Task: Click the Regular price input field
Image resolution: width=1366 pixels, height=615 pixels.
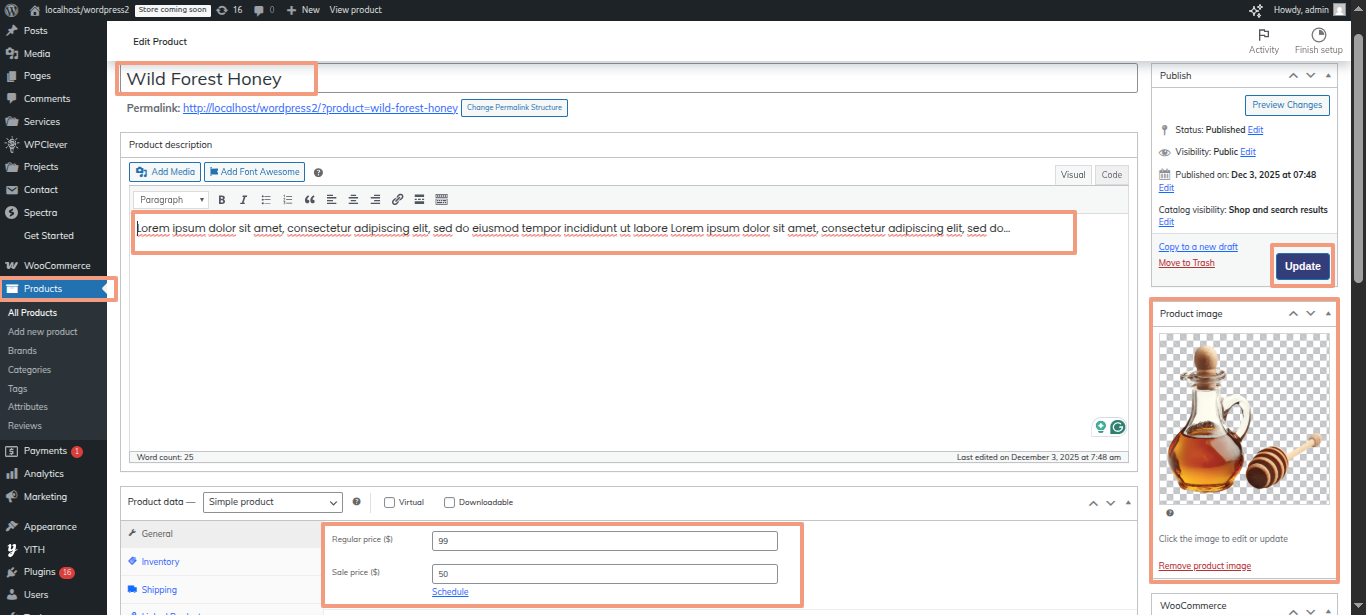Action: tap(604, 541)
